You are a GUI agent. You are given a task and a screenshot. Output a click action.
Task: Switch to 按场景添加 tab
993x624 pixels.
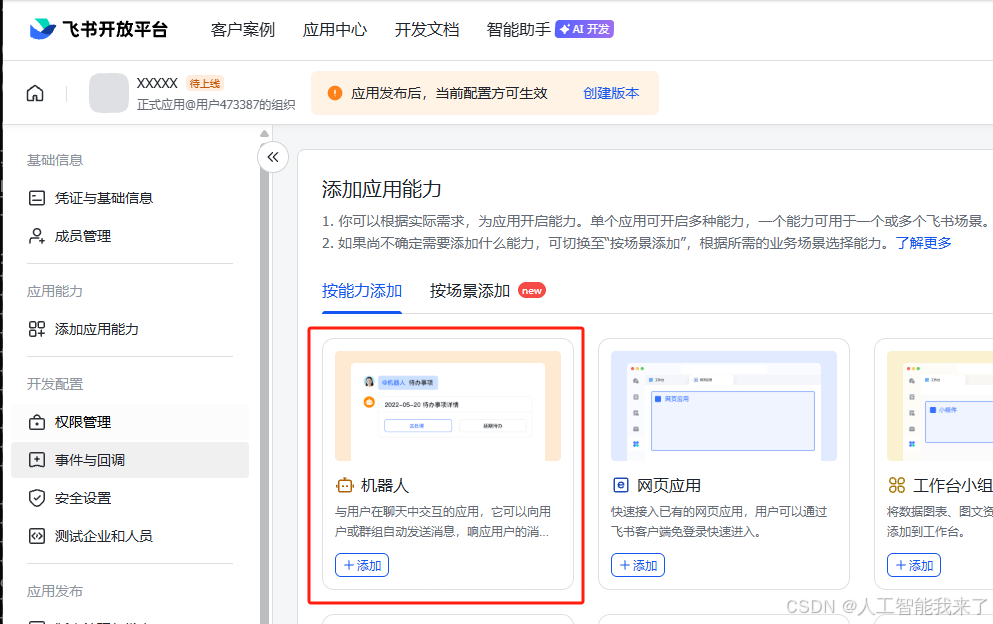pos(470,291)
